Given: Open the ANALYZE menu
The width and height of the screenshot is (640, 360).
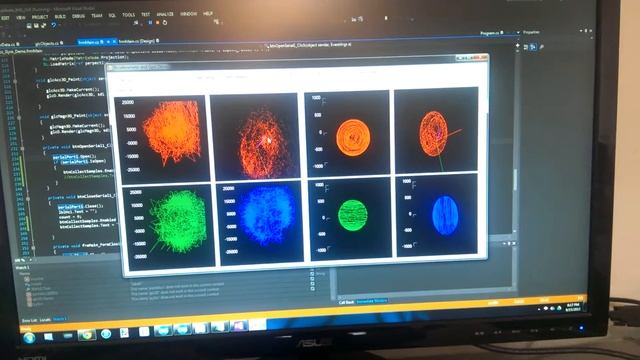Looking at the screenshot, I should (x=165, y=14).
